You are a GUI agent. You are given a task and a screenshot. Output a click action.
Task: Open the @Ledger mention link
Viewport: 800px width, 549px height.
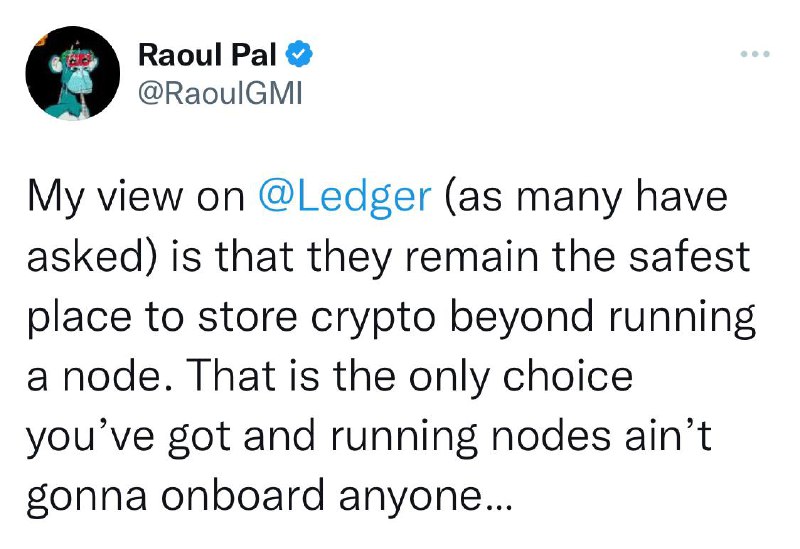tap(345, 197)
